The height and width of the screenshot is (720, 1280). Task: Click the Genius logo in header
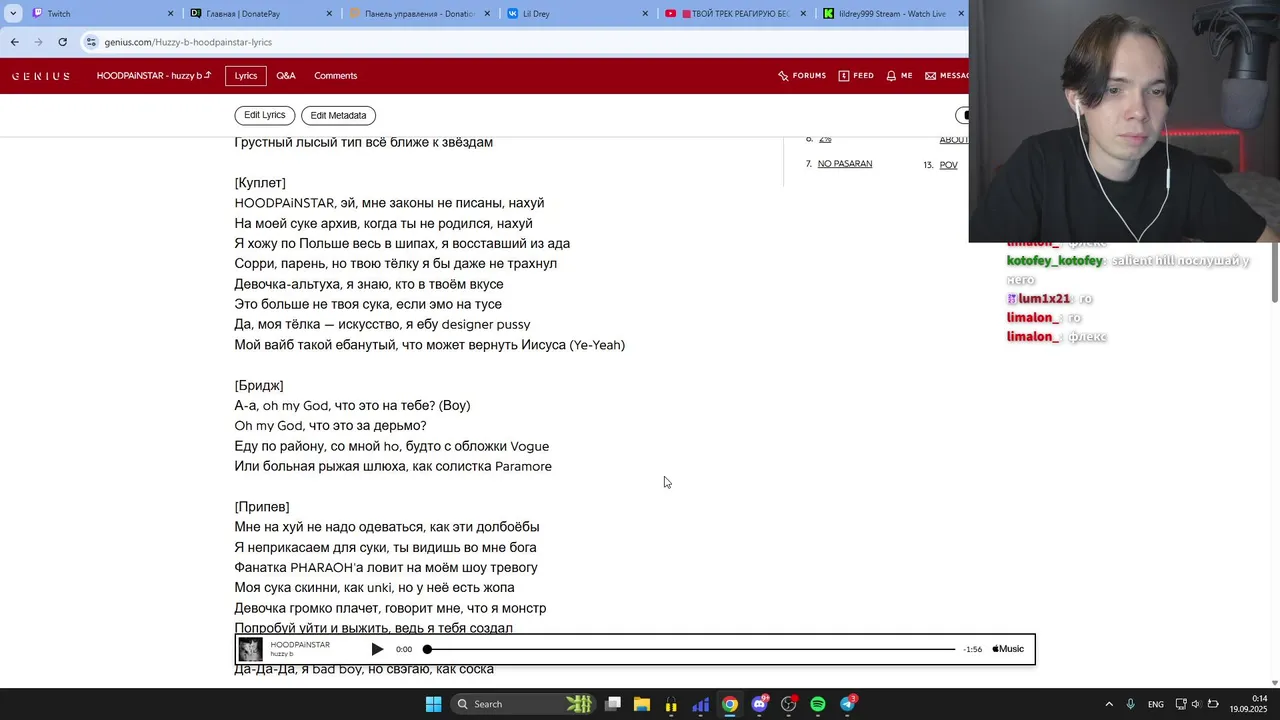(40, 76)
